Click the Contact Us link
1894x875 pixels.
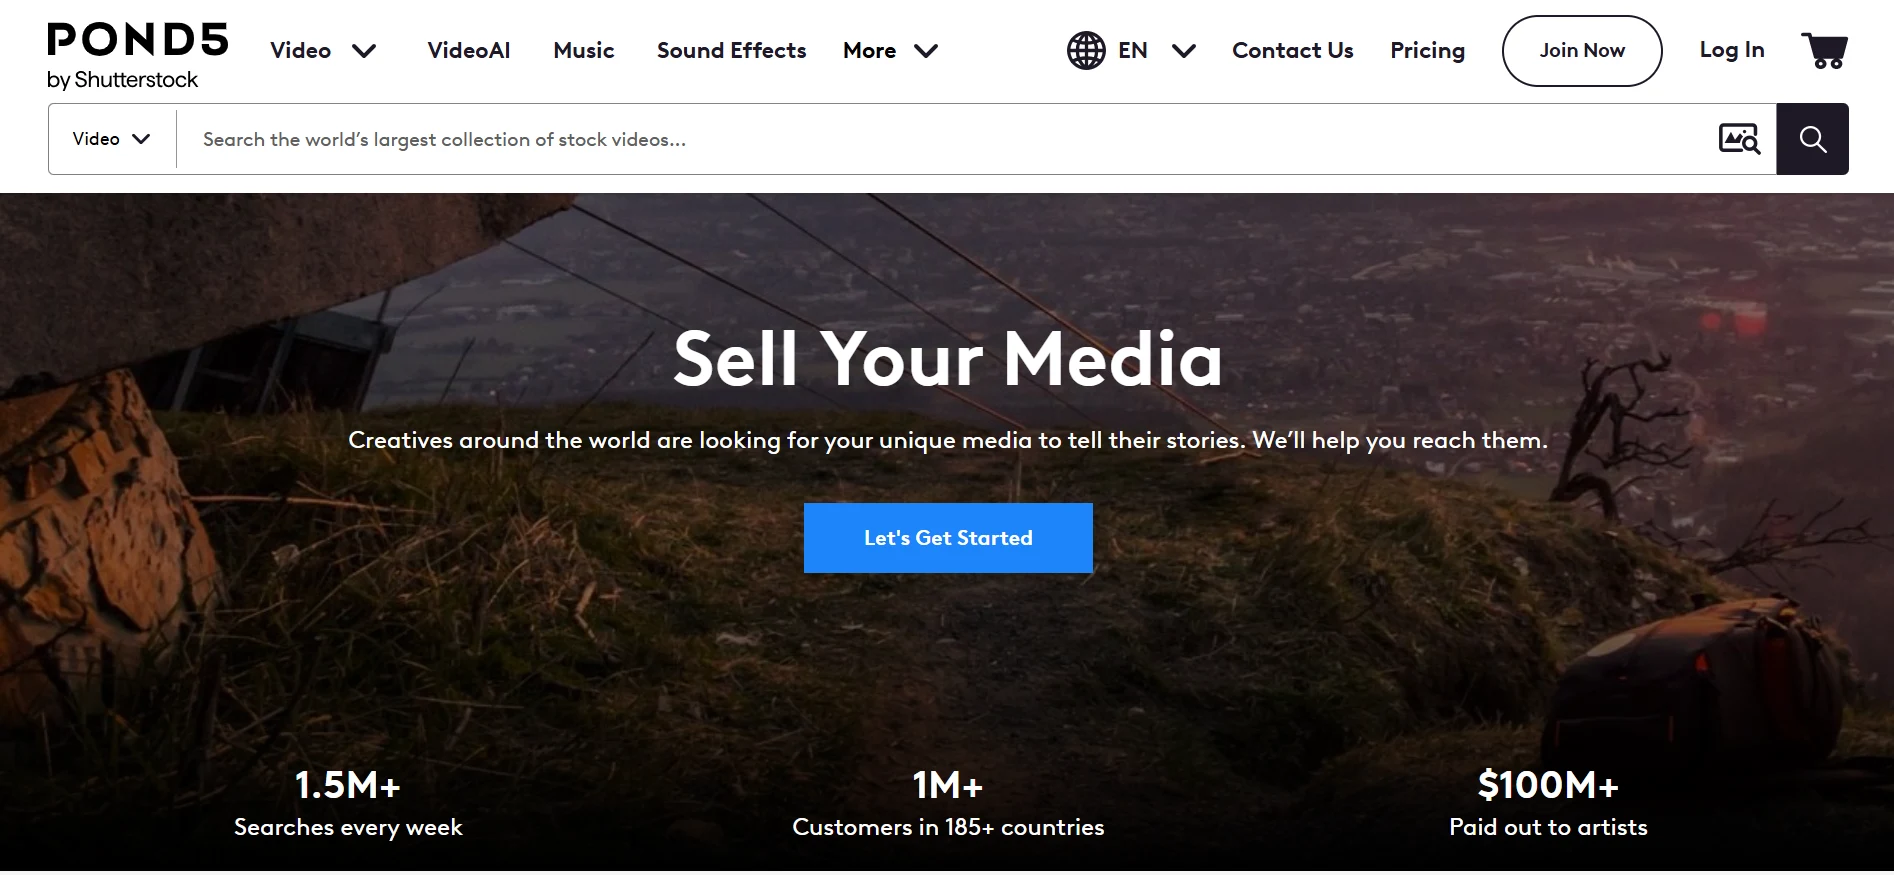(1292, 50)
